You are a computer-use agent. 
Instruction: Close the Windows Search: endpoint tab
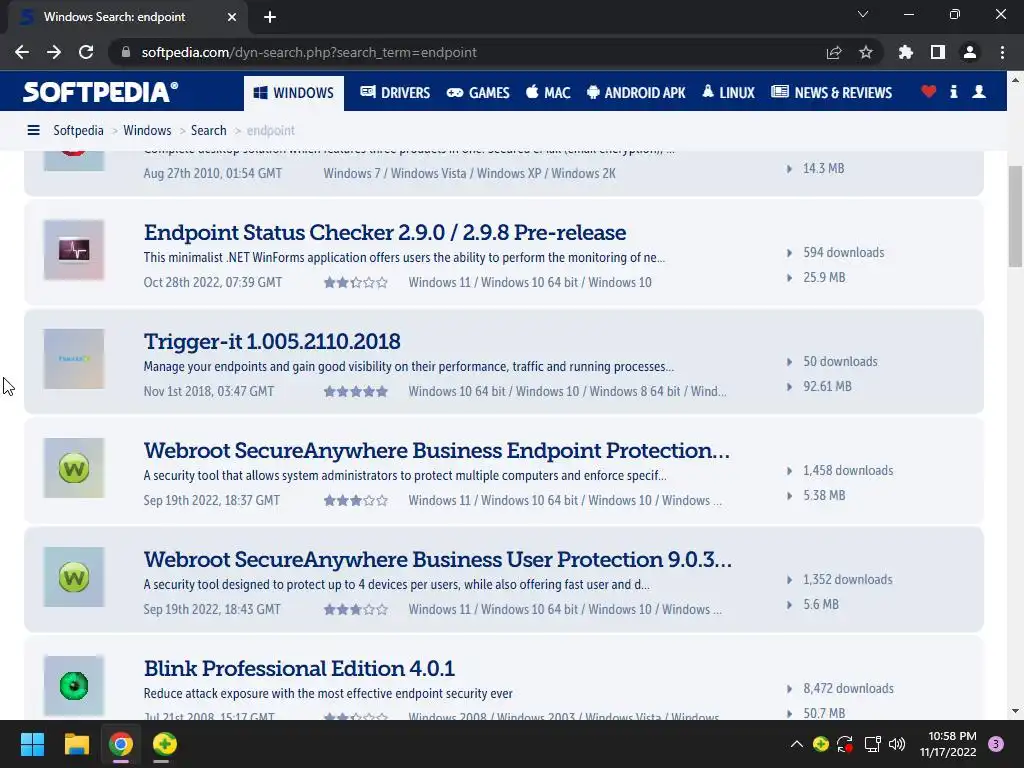(x=232, y=17)
